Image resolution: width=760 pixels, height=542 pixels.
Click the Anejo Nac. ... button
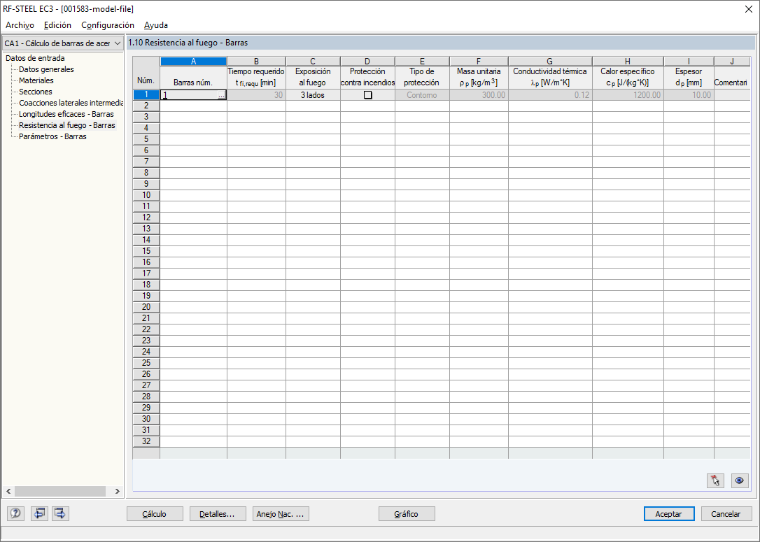[280, 514]
